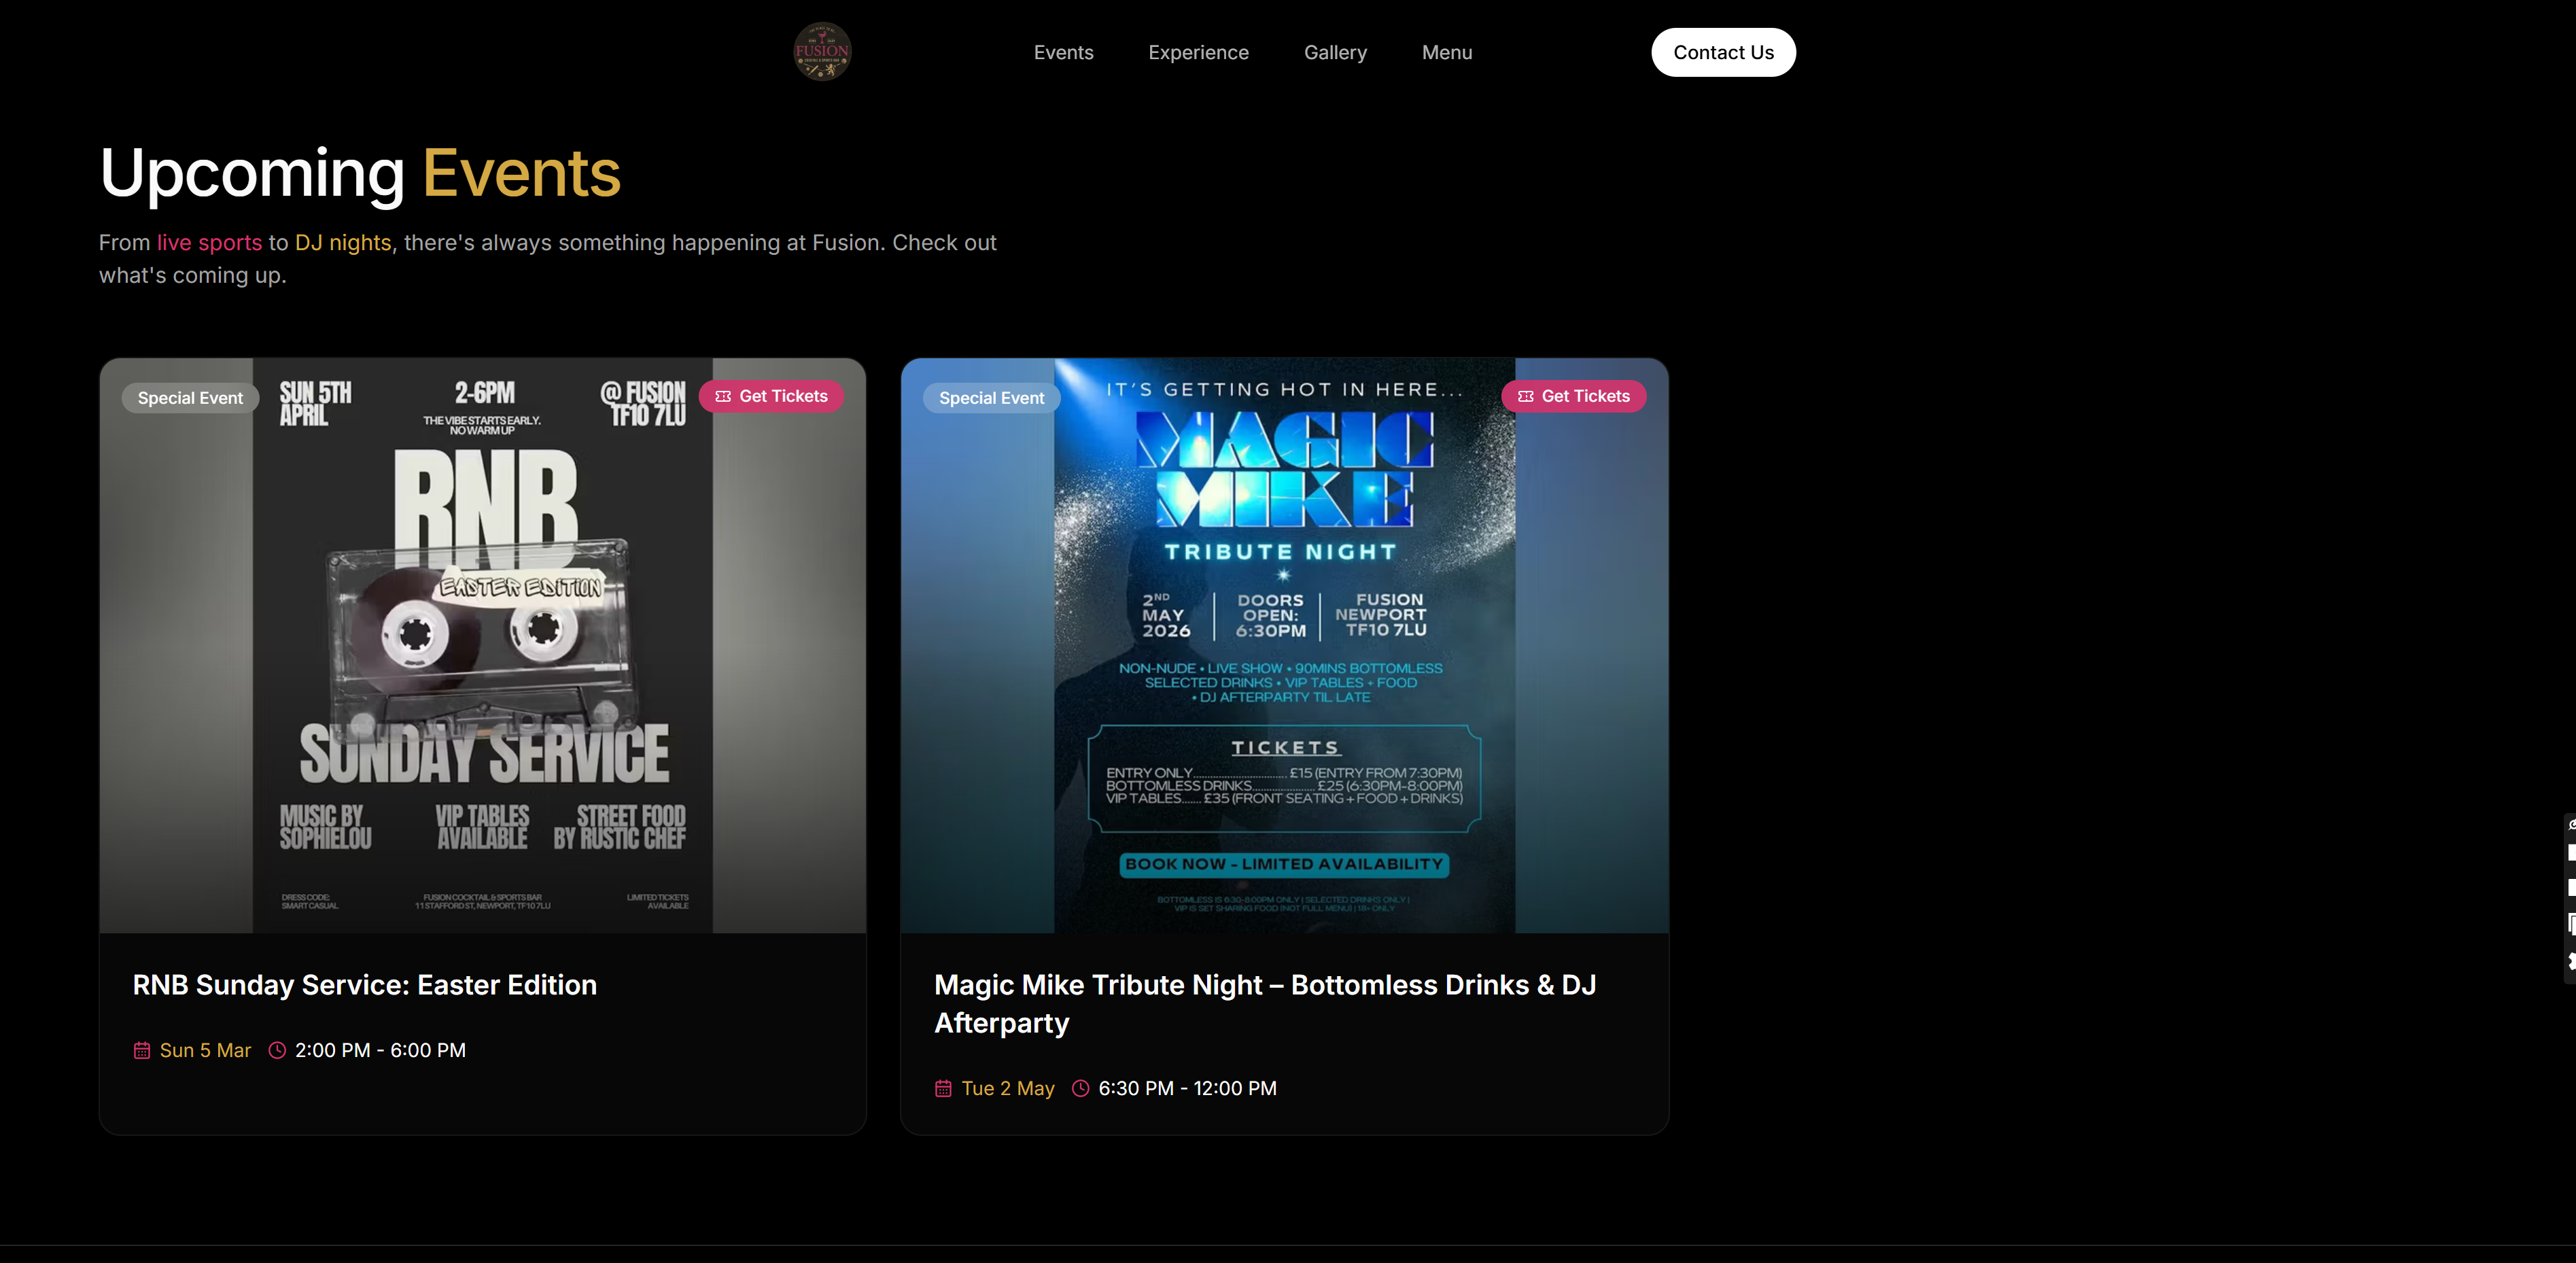The height and width of the screenshot is (1263, 2576).
Task: Click the ticket icon on RNB Get Tickets button
Action: click(x=722, y=396)
